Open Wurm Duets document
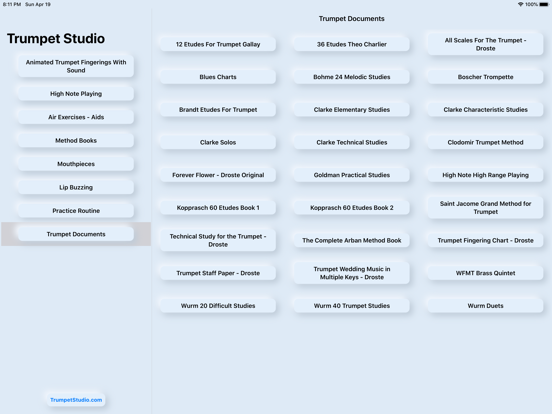 485,306
